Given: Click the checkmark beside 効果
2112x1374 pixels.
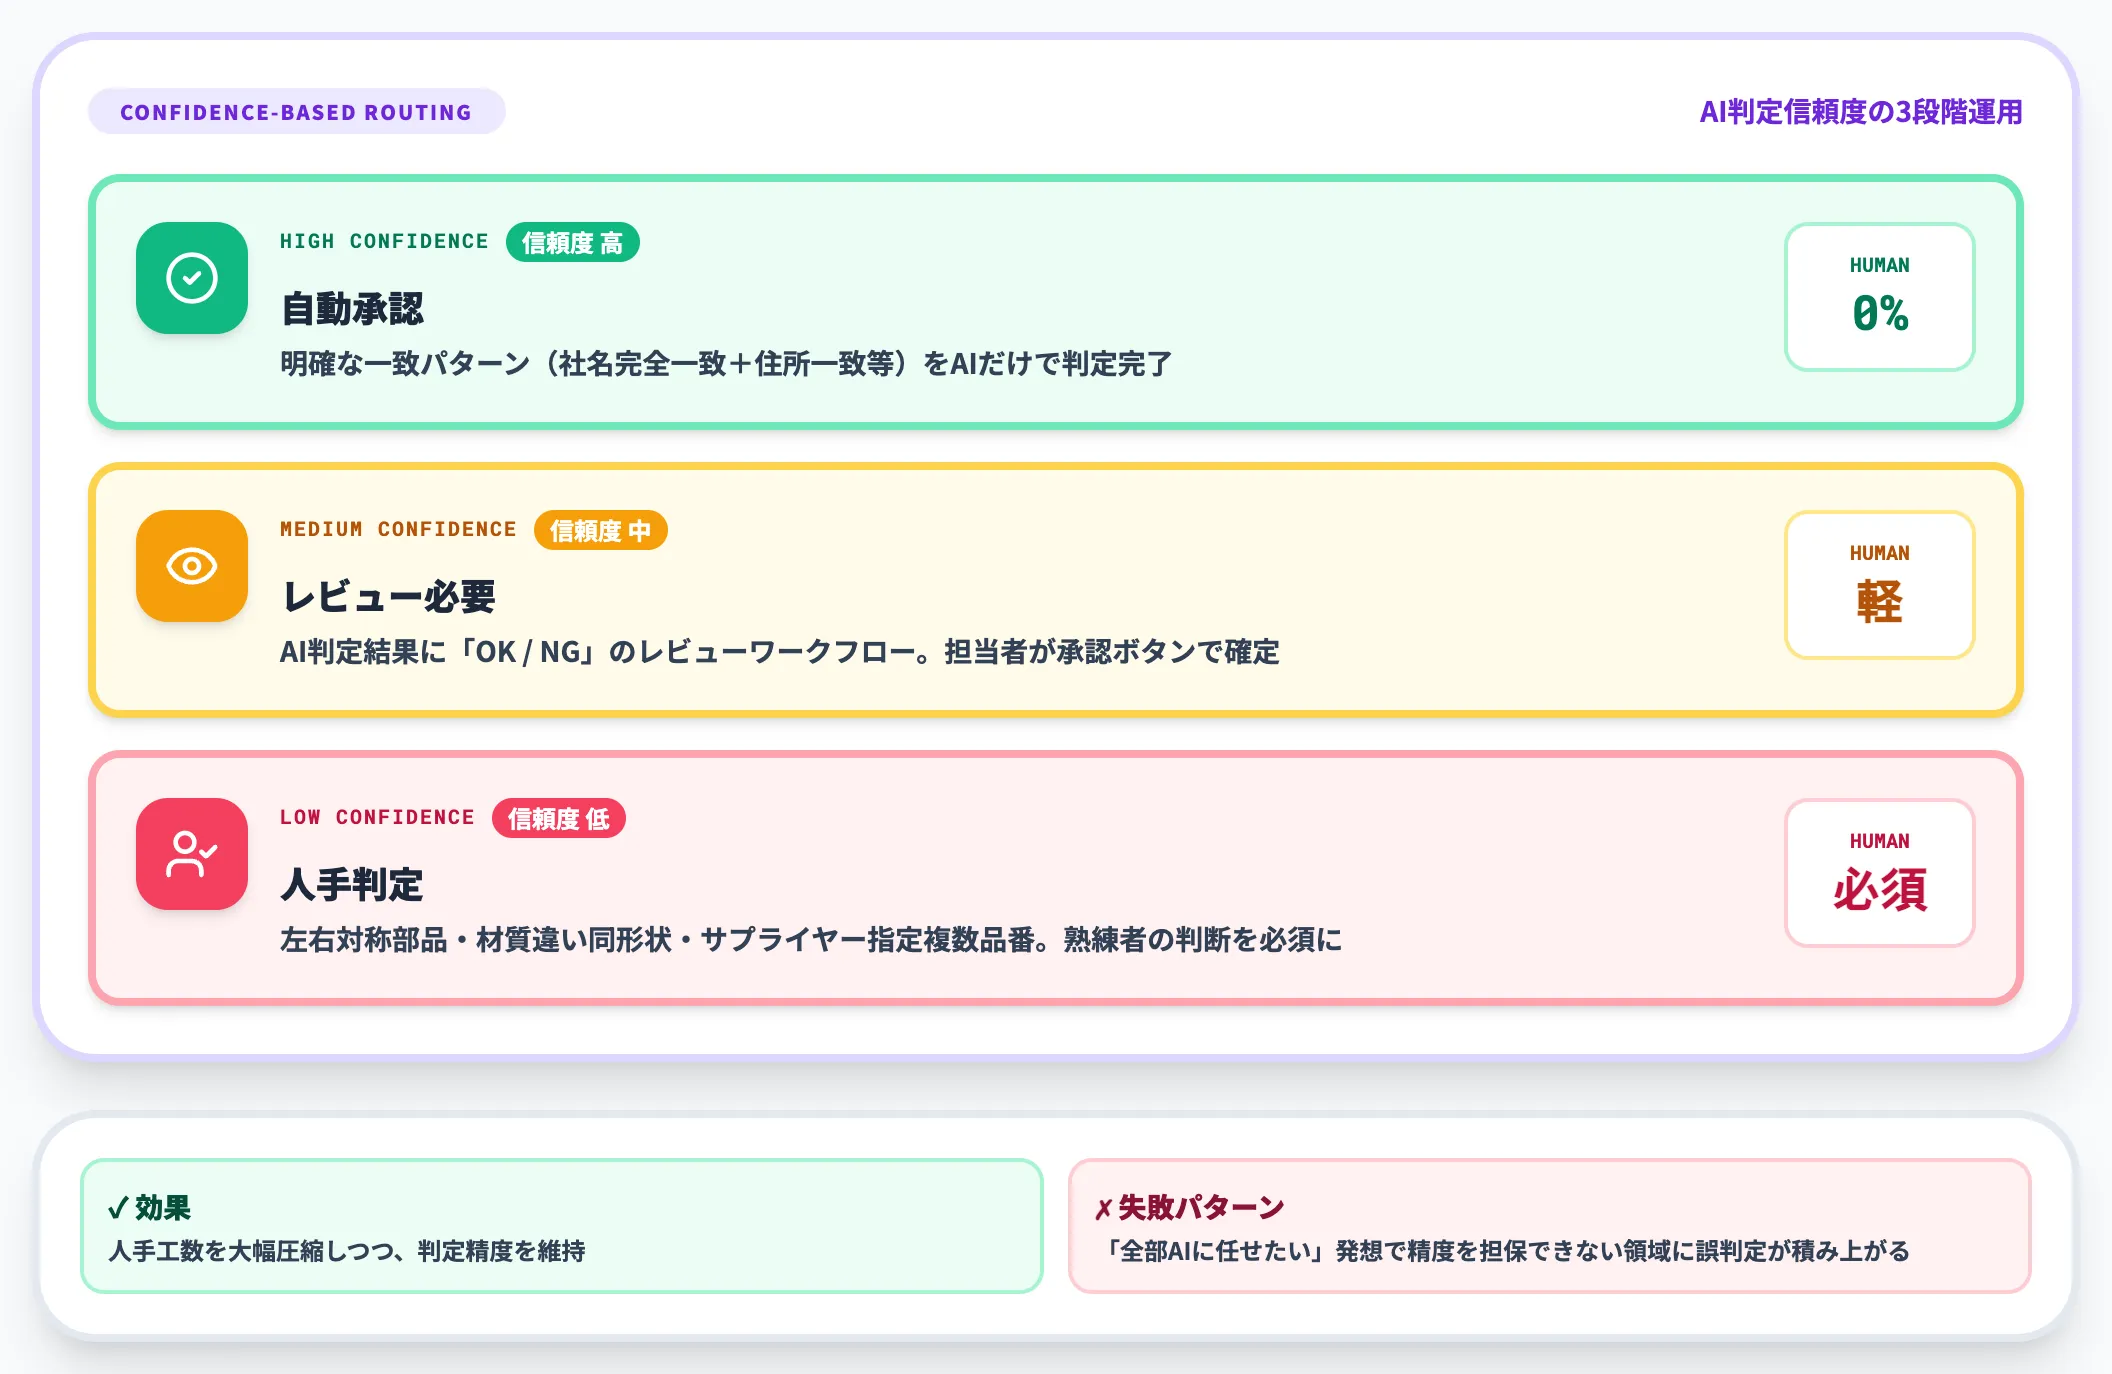Looking at the screenshot, I should pyautogui.click(x=118, y=1208).
